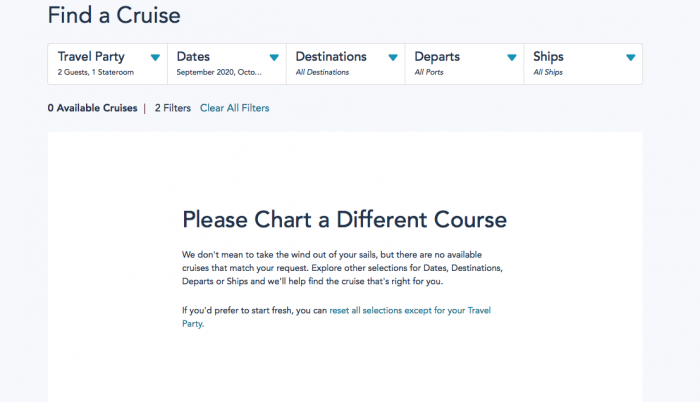Screen dimensions: 700x402
Task: Clear All Filters
Action: pyautogui.click(x=234, y=108)
